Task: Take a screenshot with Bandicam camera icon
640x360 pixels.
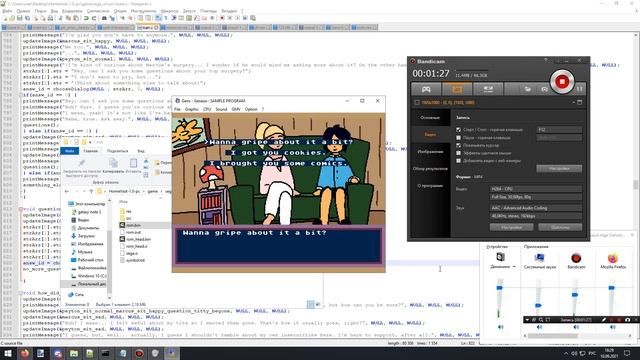Action: [544, 89]
